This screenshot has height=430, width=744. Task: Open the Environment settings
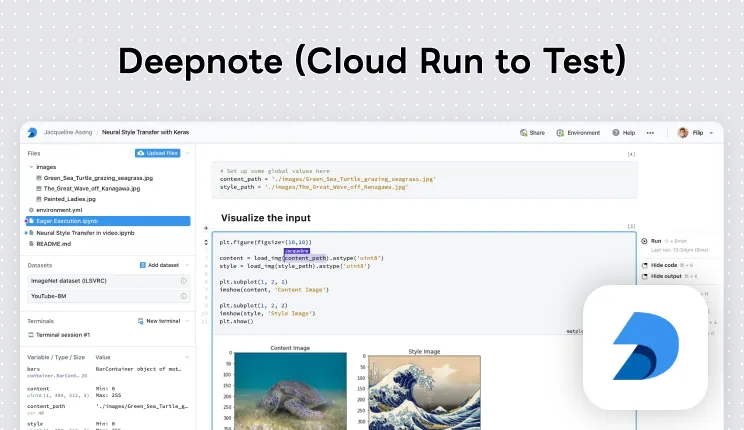[x=578, y=133]
